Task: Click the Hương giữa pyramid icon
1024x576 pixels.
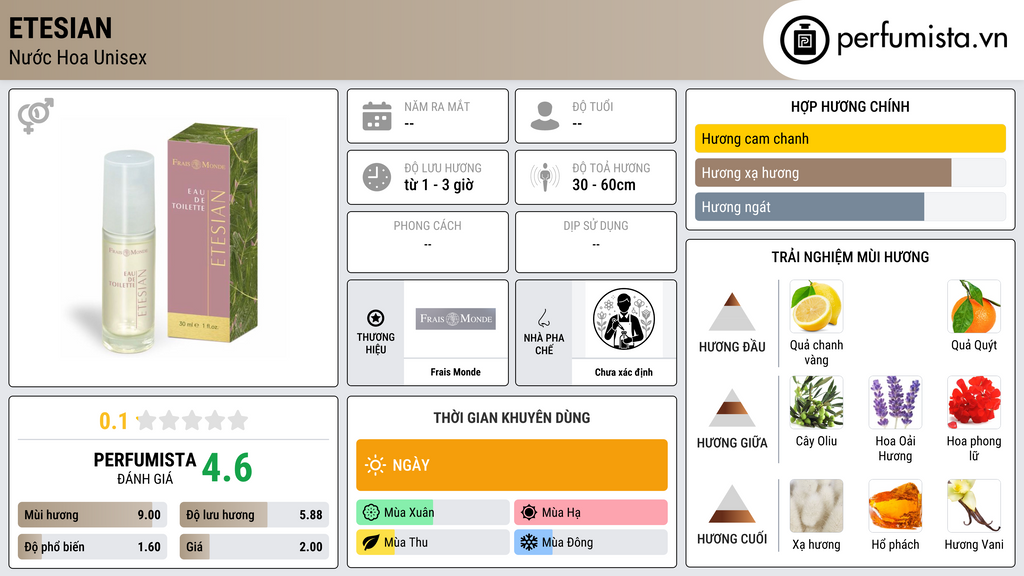Action: 732,408
